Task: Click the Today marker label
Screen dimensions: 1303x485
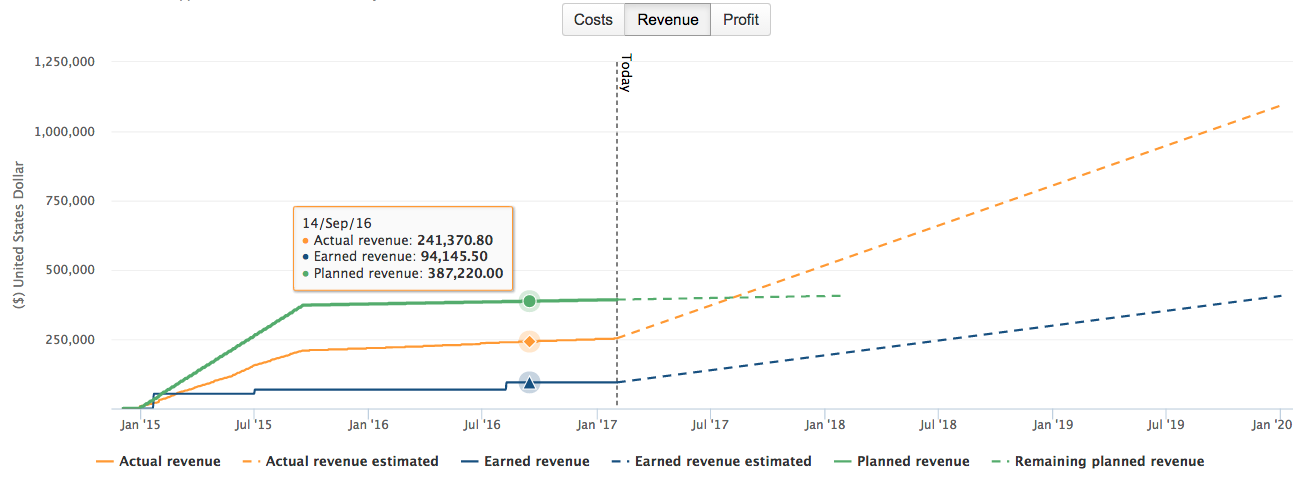Action: [x=625, y=73]
